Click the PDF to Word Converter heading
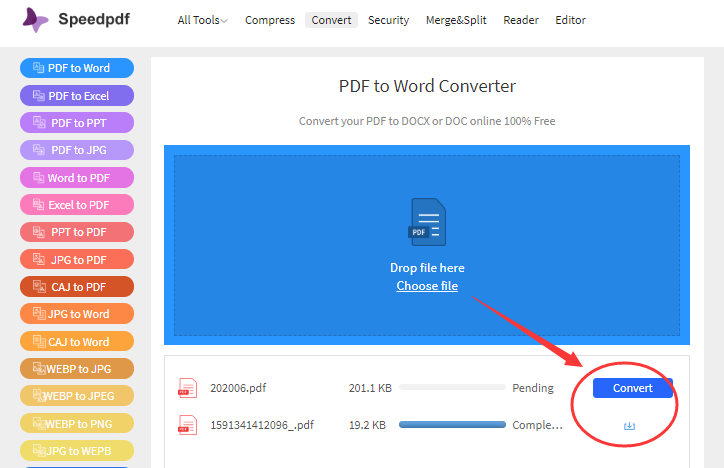Screen dimensions: 724x468 [427, 86]
